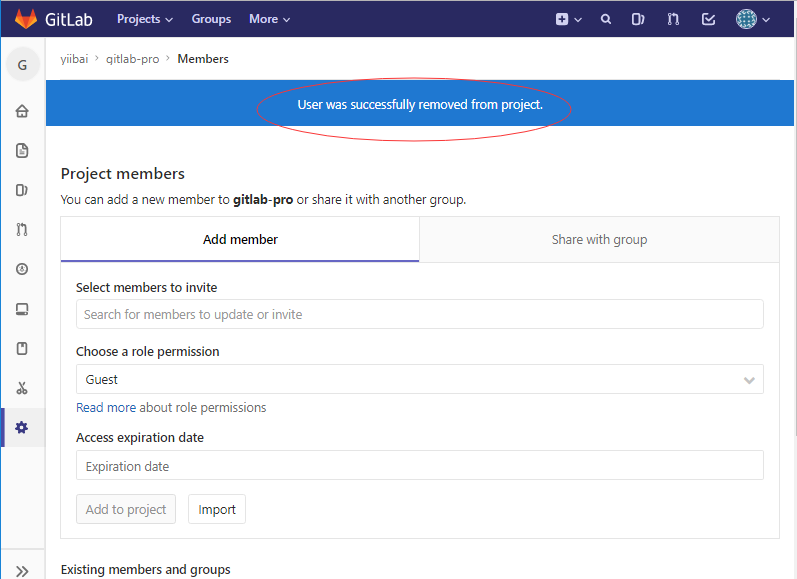Open the search magnifier in top bar
797x579 pixels.
(606, 19)
